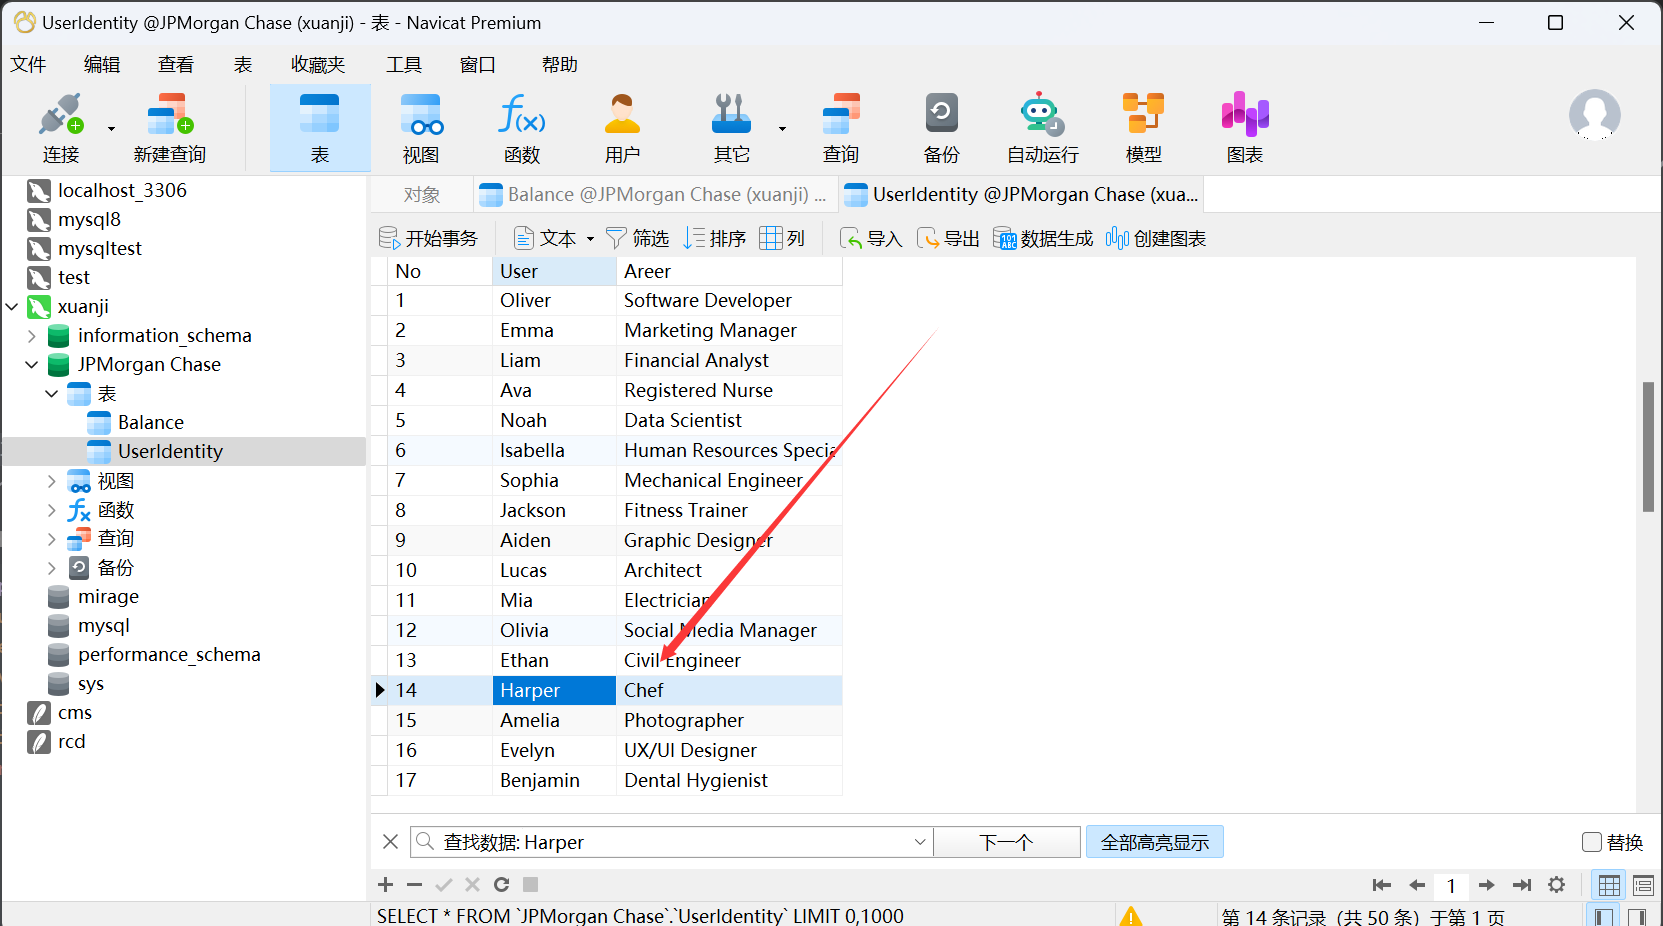Open the 工具 tools menu
The width and height of the screenshot is (1663, 926).
click(x=404, y=64)
